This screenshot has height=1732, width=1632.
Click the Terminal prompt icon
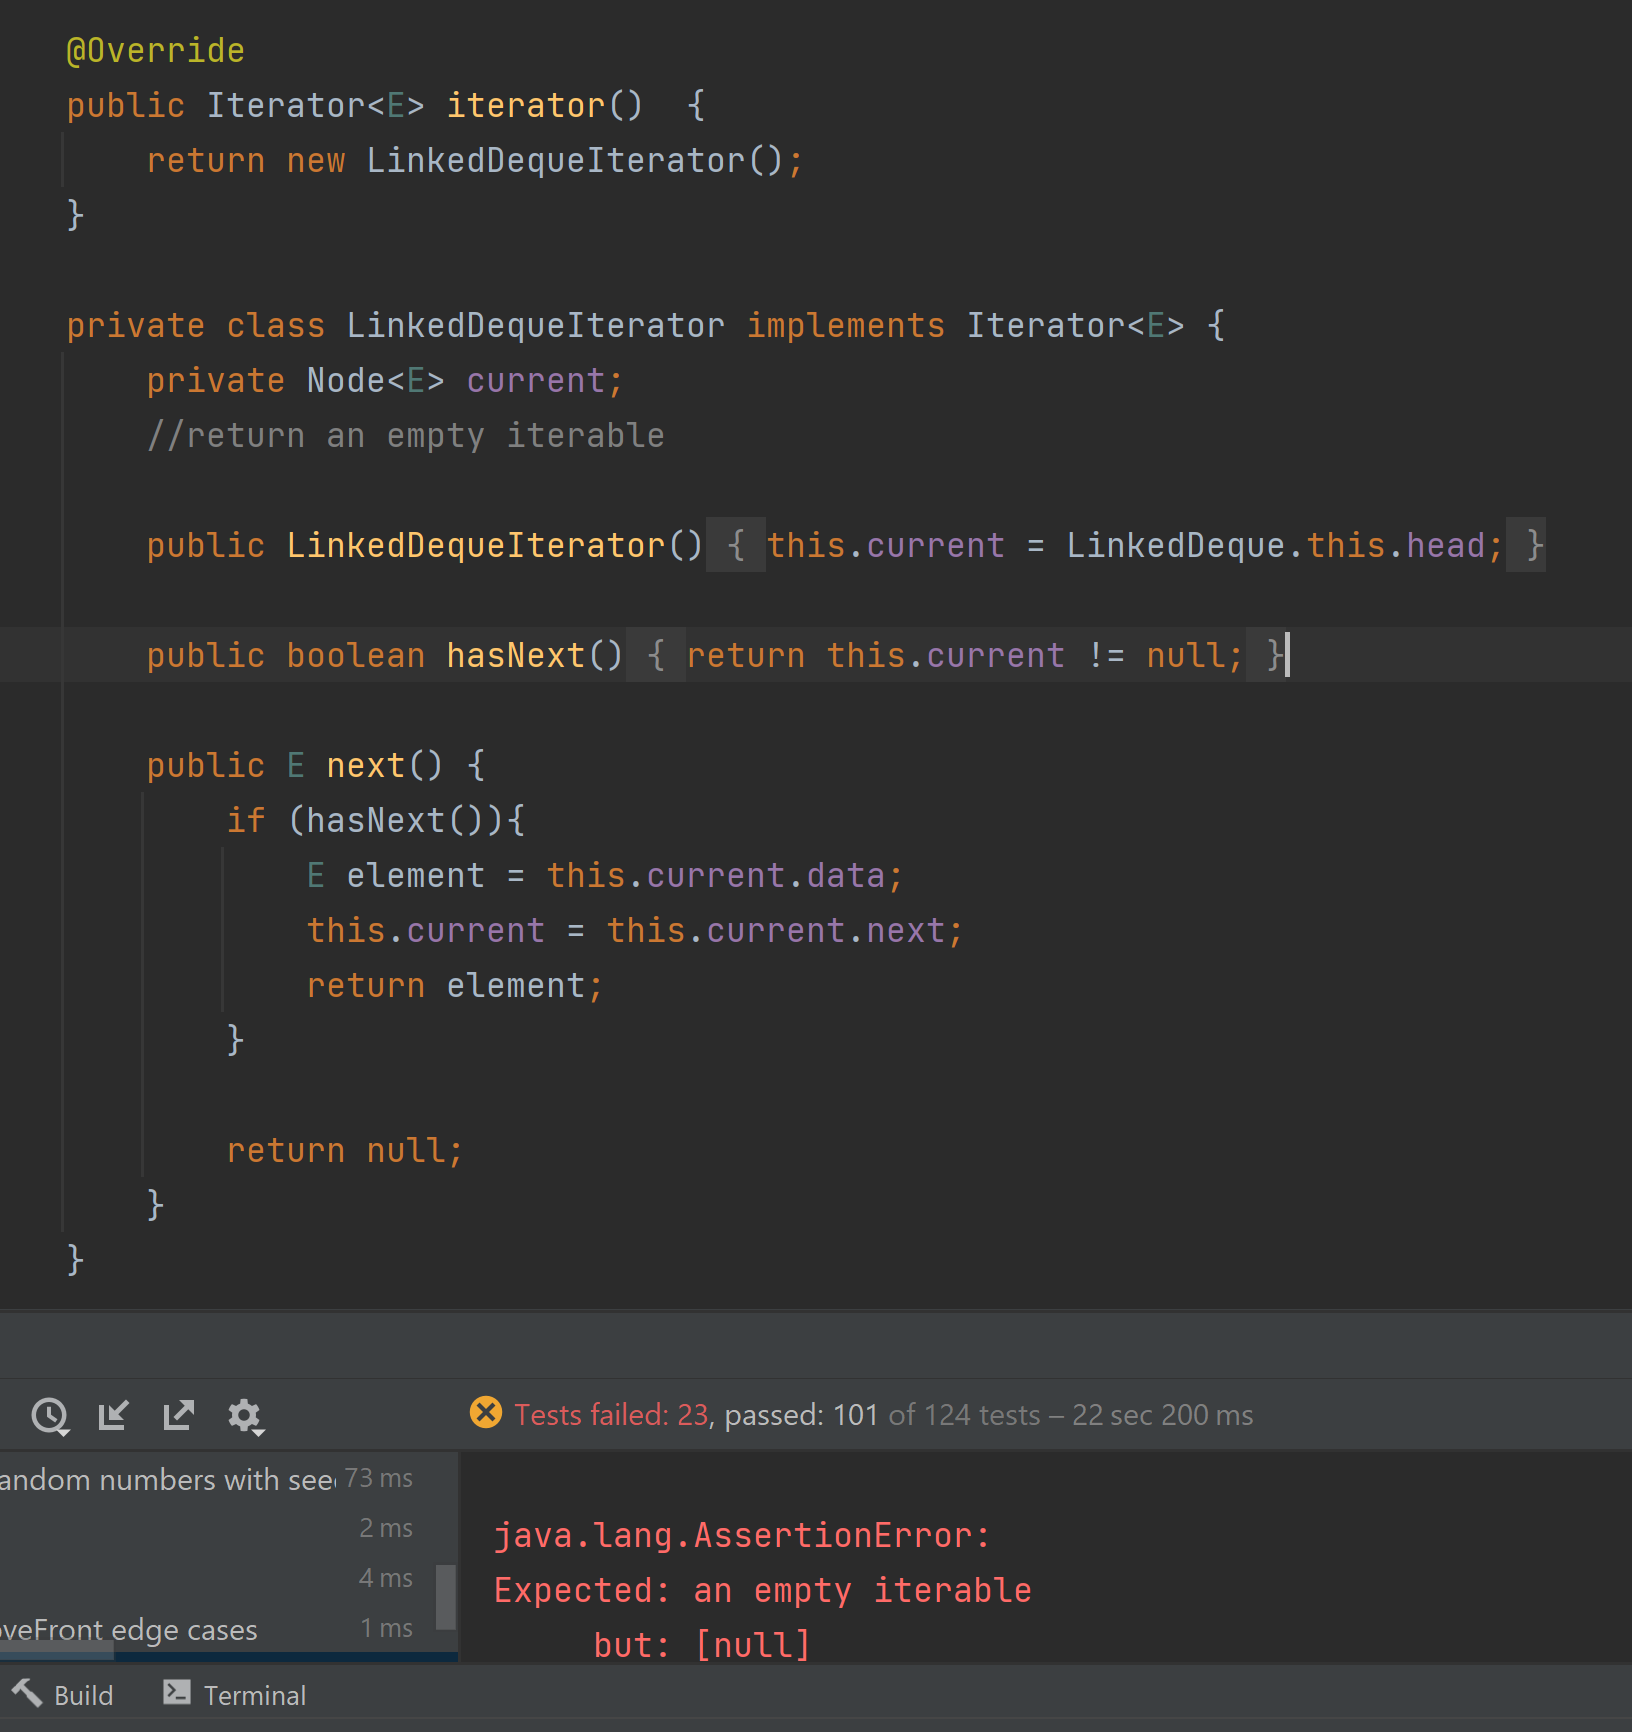[177, 1692]
